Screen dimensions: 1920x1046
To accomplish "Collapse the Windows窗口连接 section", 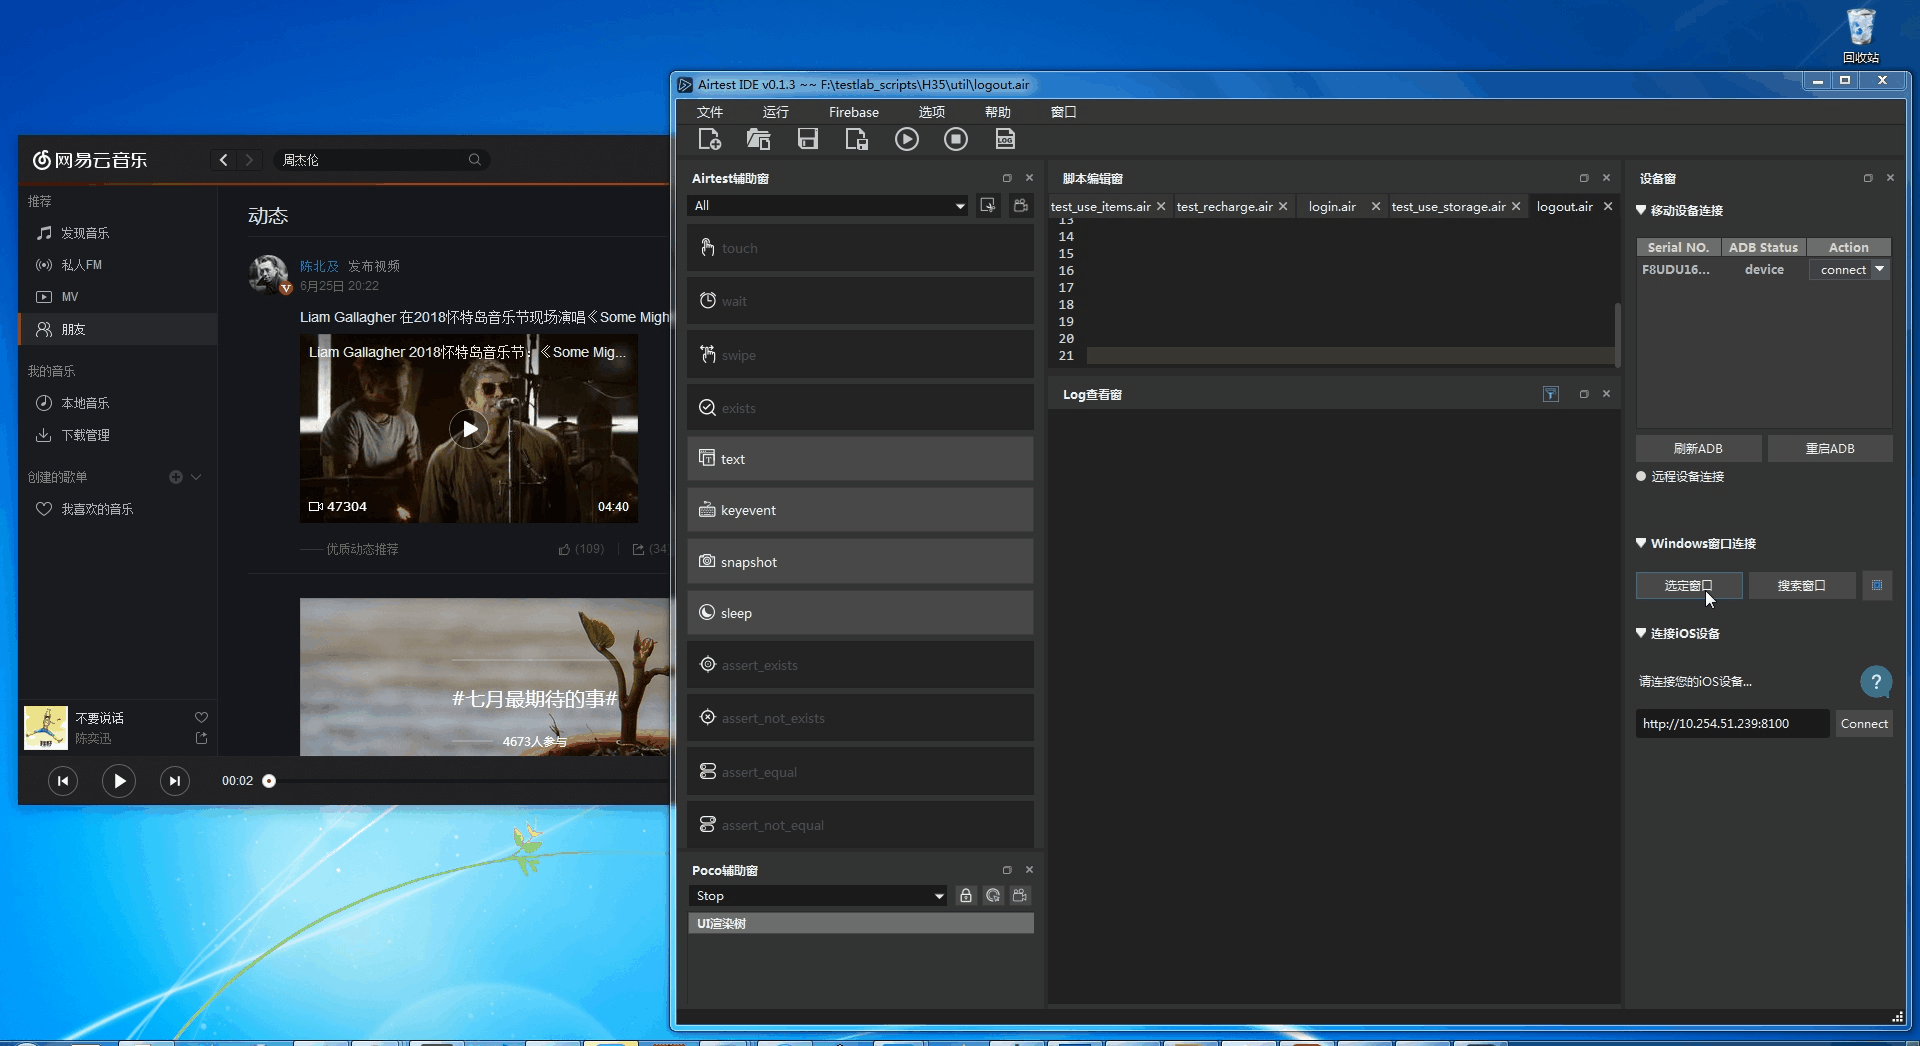I will [1641, 544].
